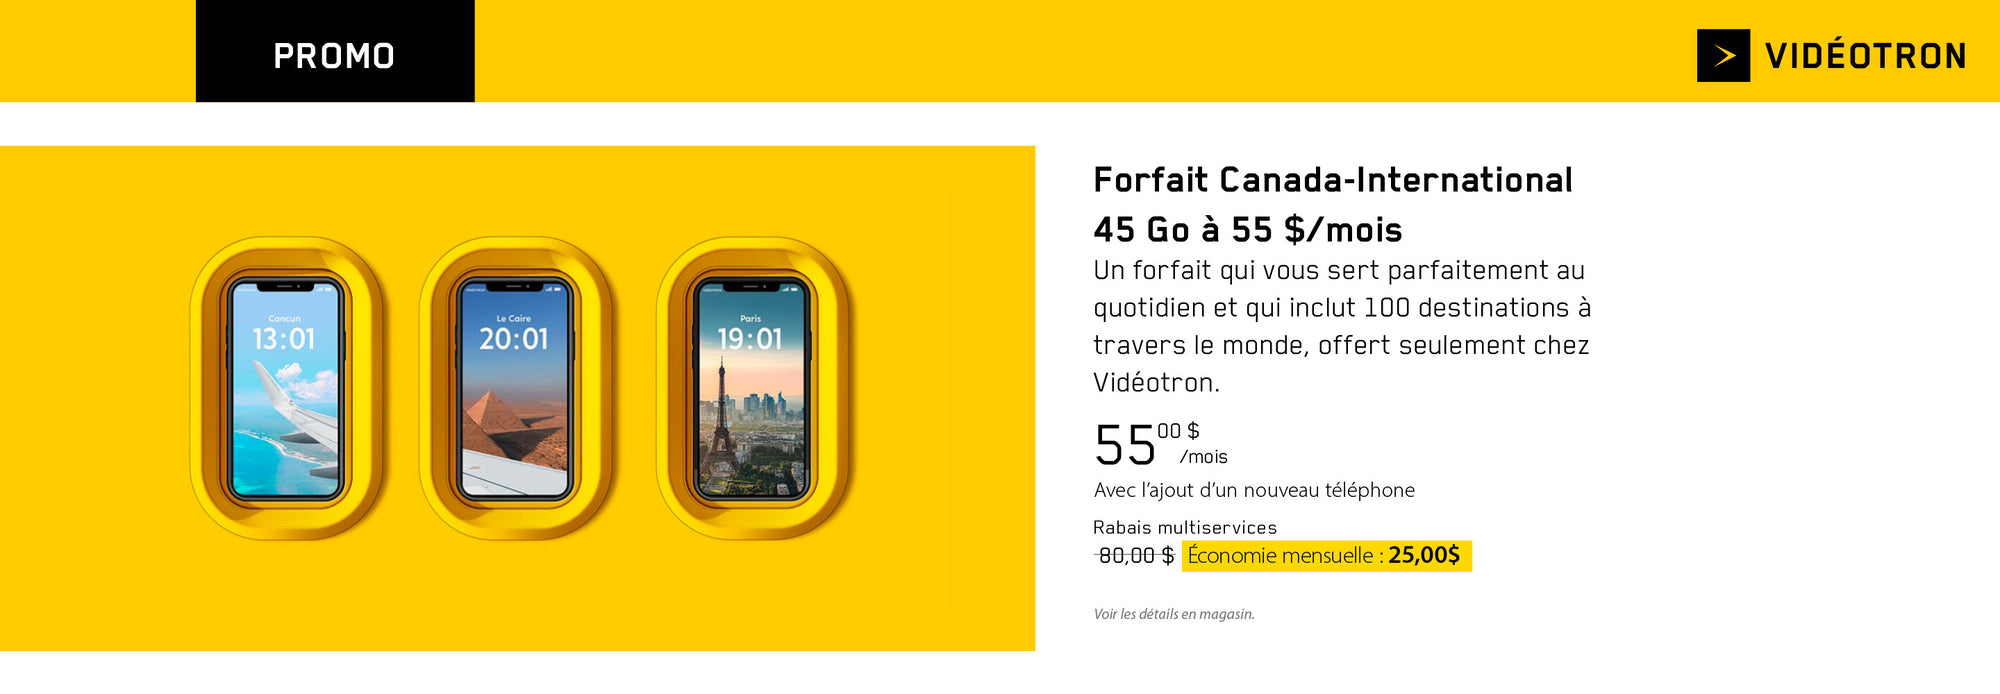Click the crossed-out 80,00 $ price

(1135, 556)
